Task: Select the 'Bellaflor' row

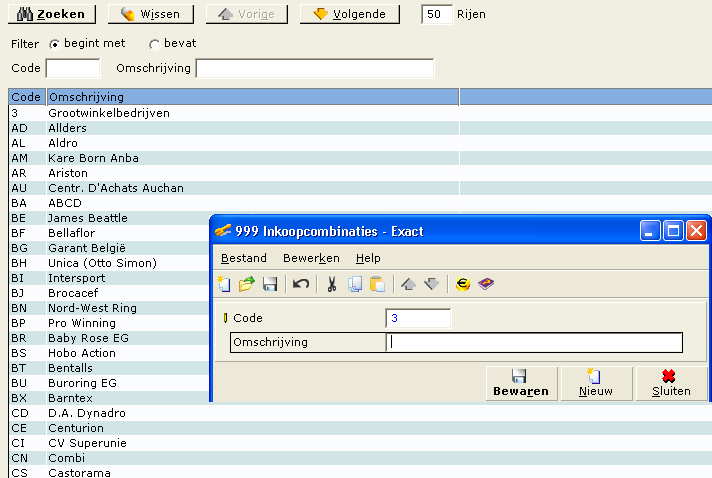Action: pyautogui.click(x=109, y=233)
